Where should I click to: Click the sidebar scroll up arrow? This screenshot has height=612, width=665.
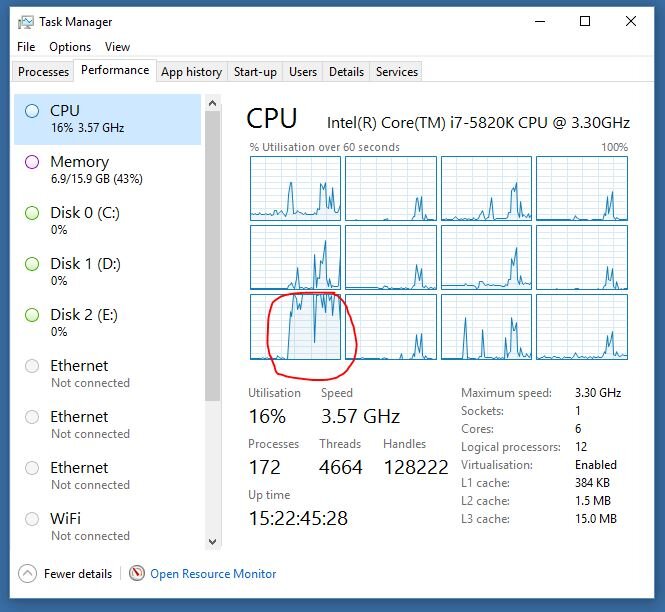(x=212, y=103)
